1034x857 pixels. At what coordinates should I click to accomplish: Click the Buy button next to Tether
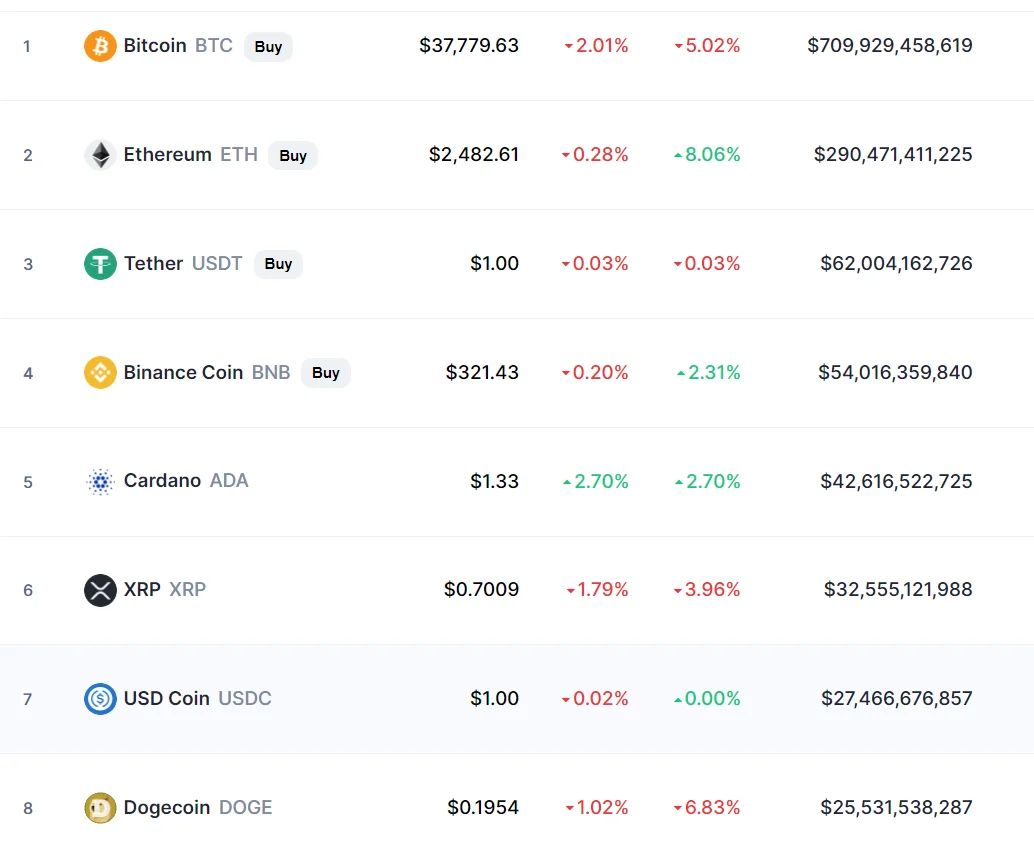pos(278,264)
